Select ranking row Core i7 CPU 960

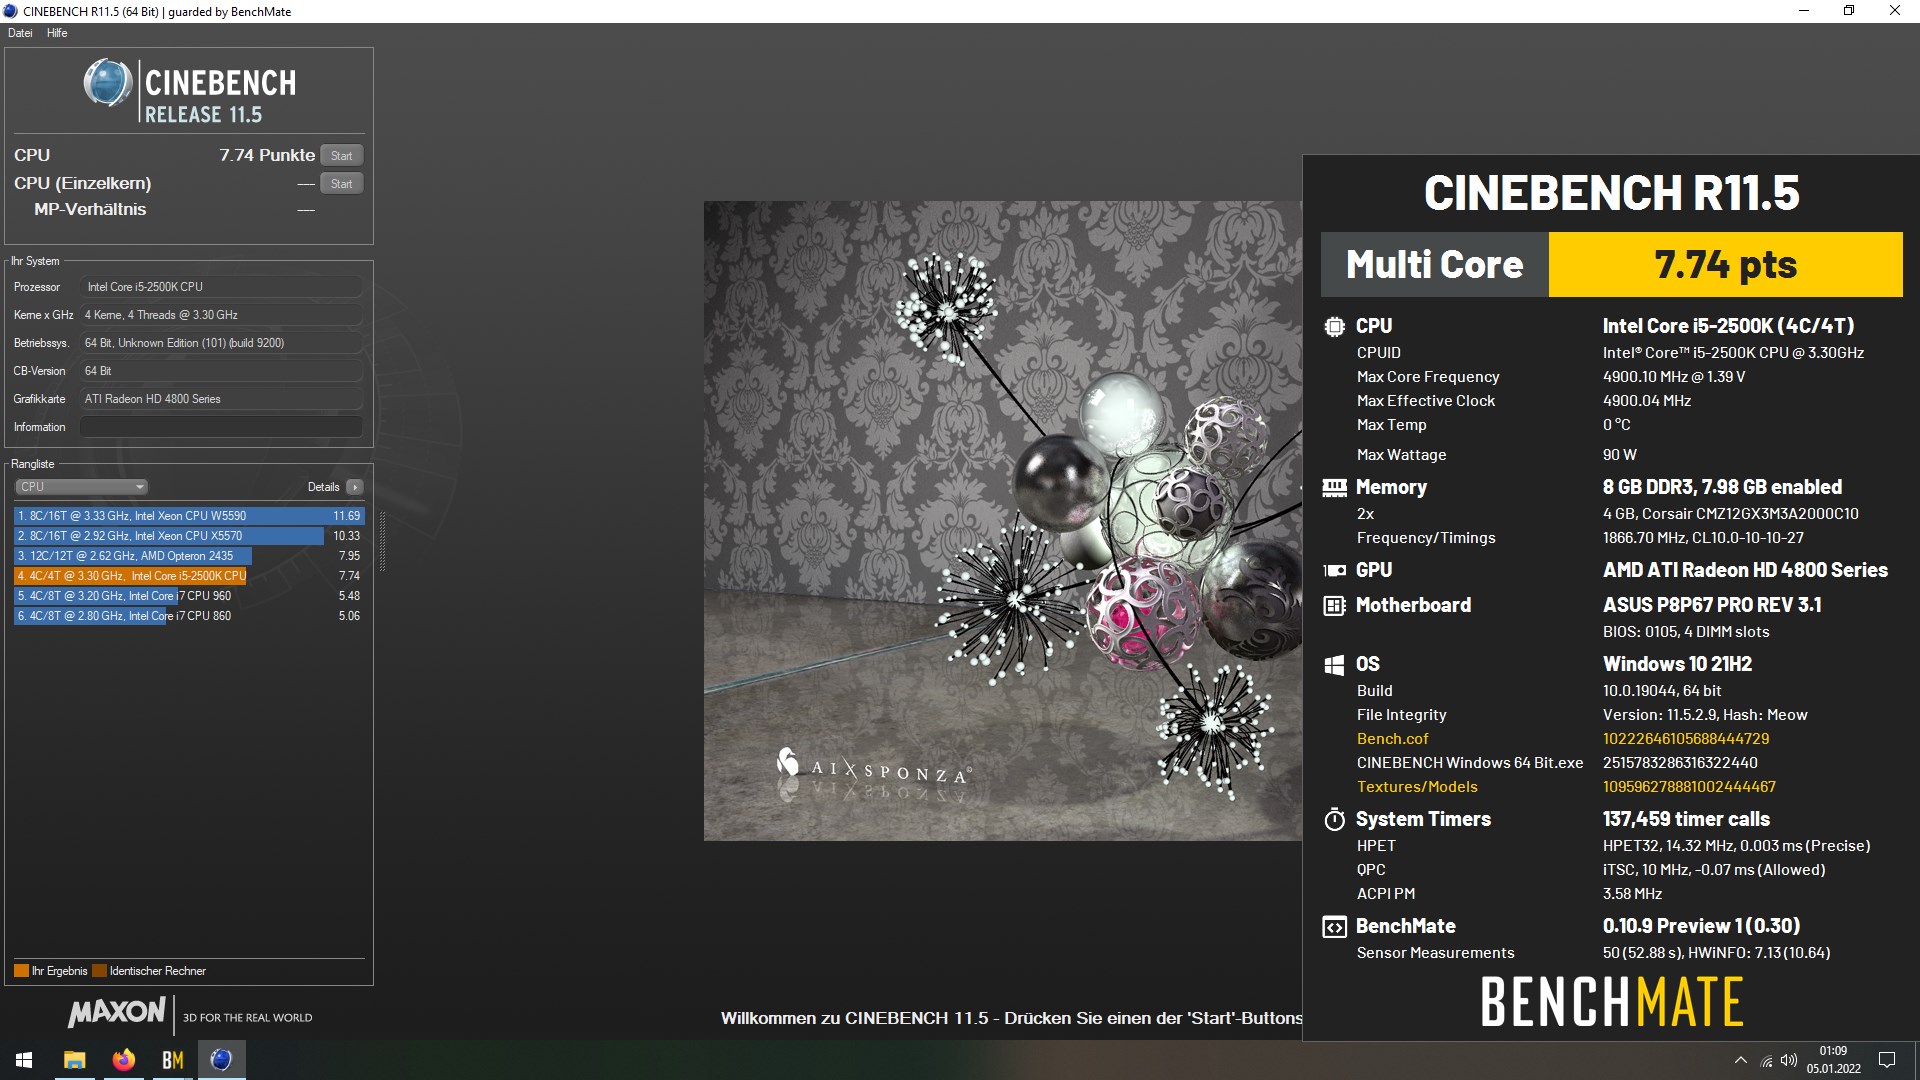pos(189,596)
